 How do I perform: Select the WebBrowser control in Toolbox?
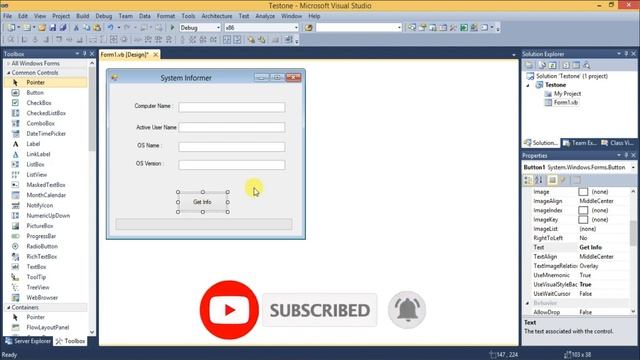[42, 298]
